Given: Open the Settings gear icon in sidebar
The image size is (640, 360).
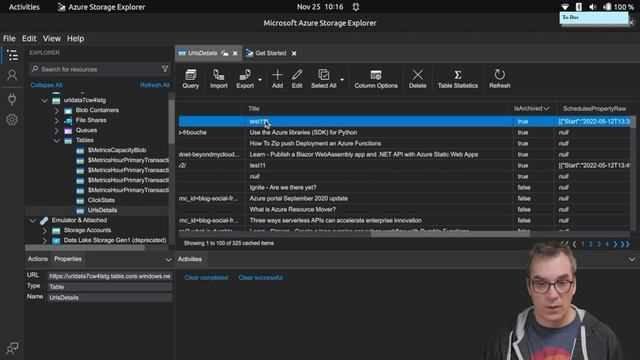Looking at the screenshot, I should (x=12, y=120).
